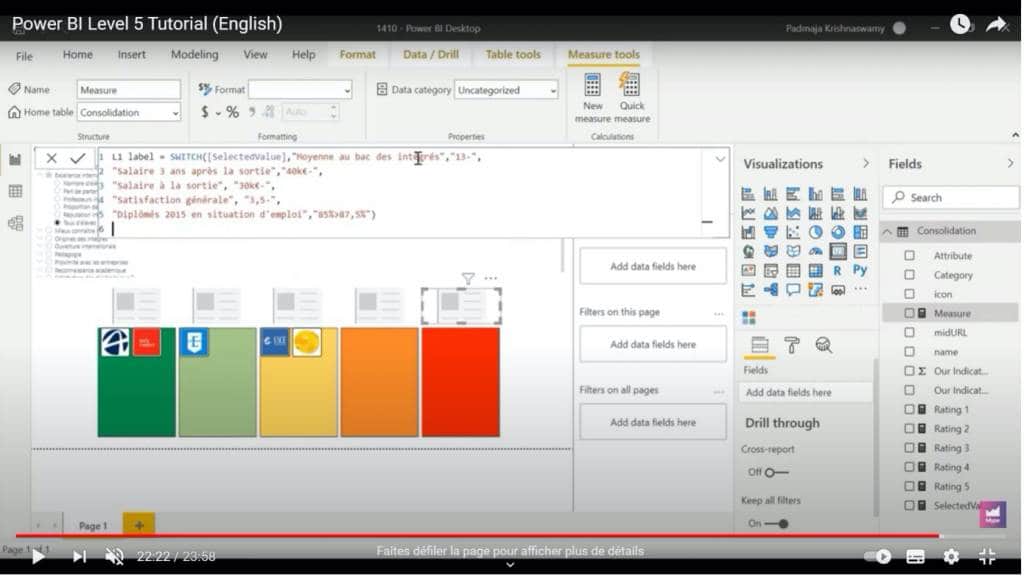Viewport: 1024px width, 578px height.
Task: Switch to the View ribbon tab
Action: [x=255, y=55]
